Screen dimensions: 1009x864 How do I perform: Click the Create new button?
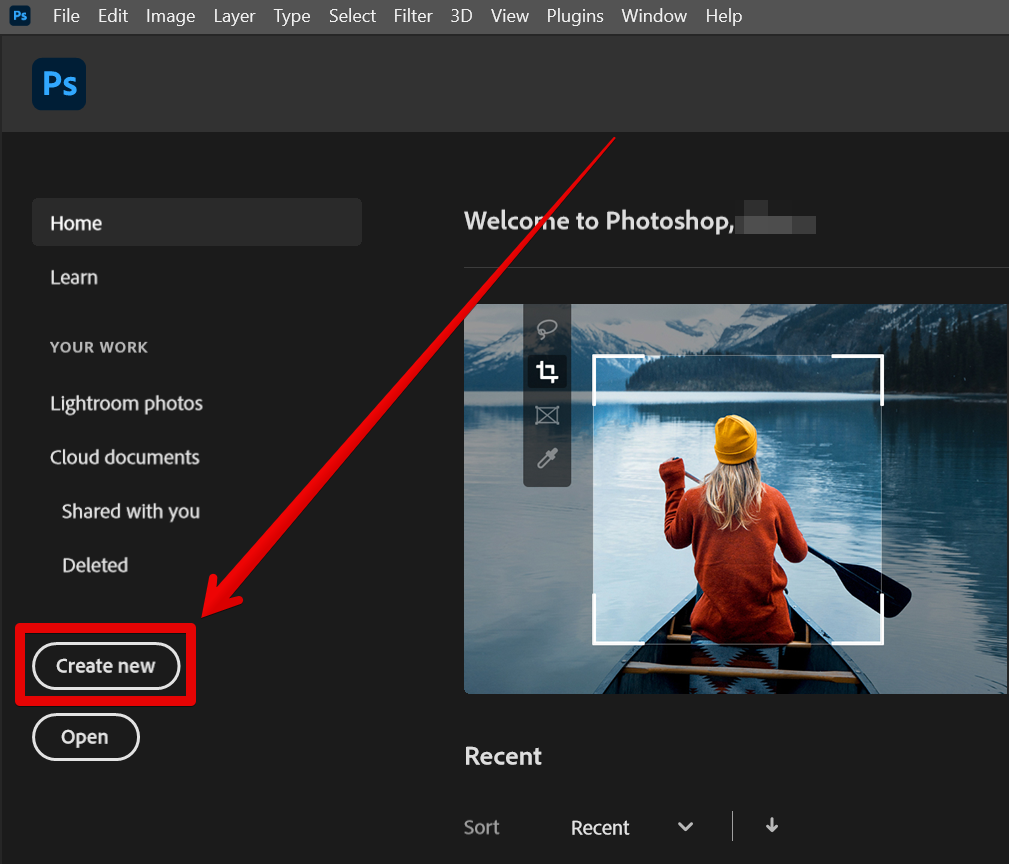point(106,666)
